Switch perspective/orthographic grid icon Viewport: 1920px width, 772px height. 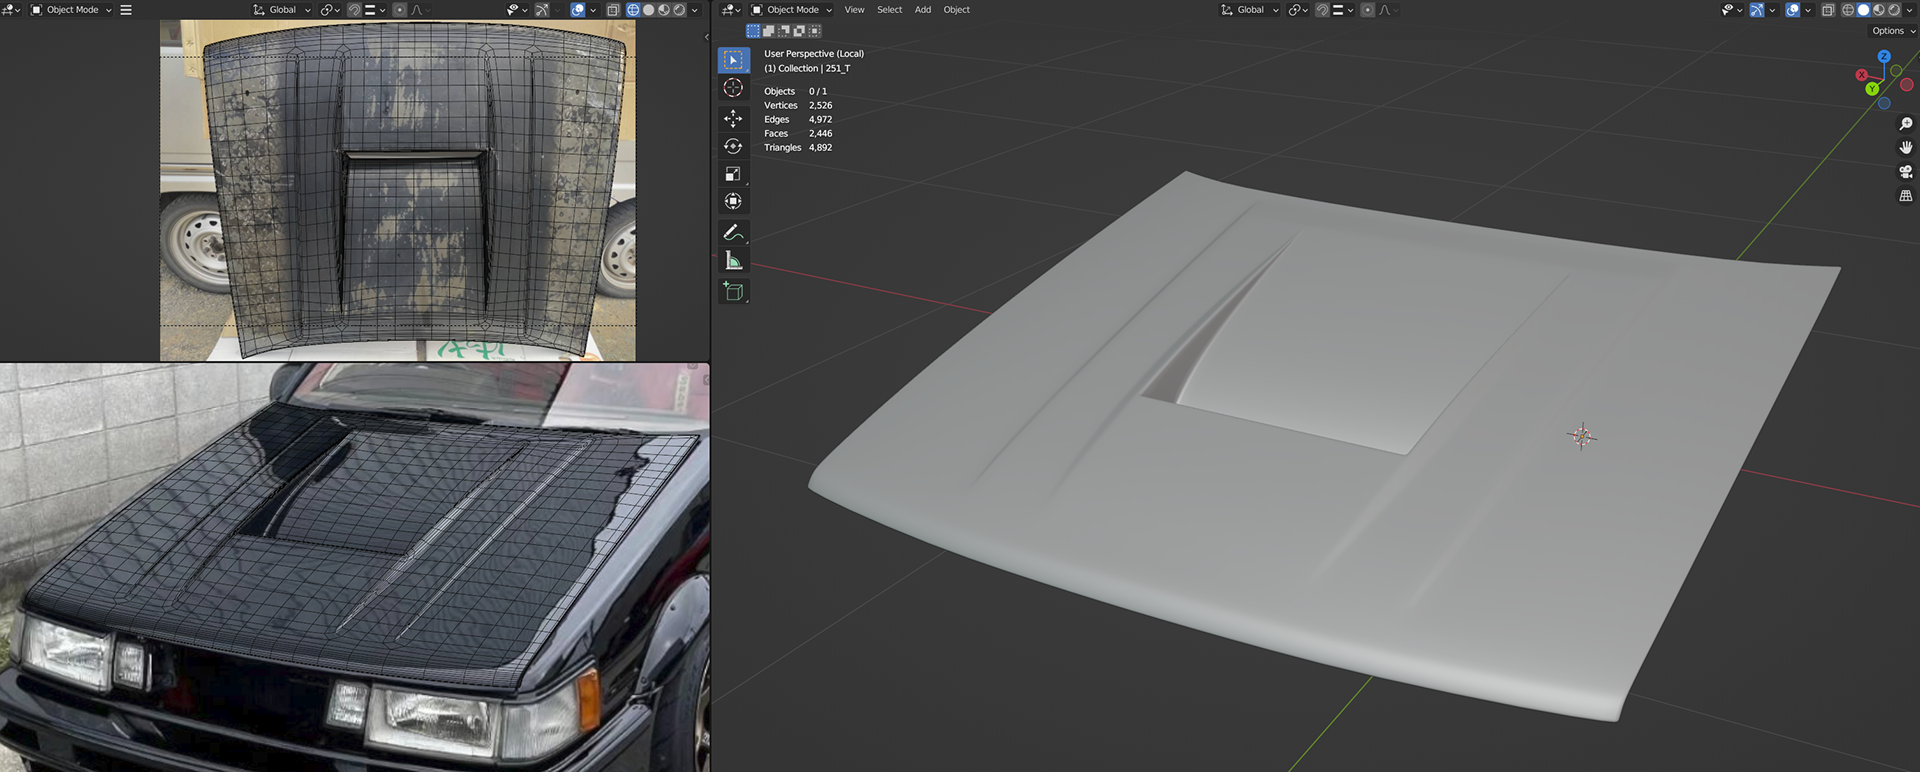pos(1906,196)
